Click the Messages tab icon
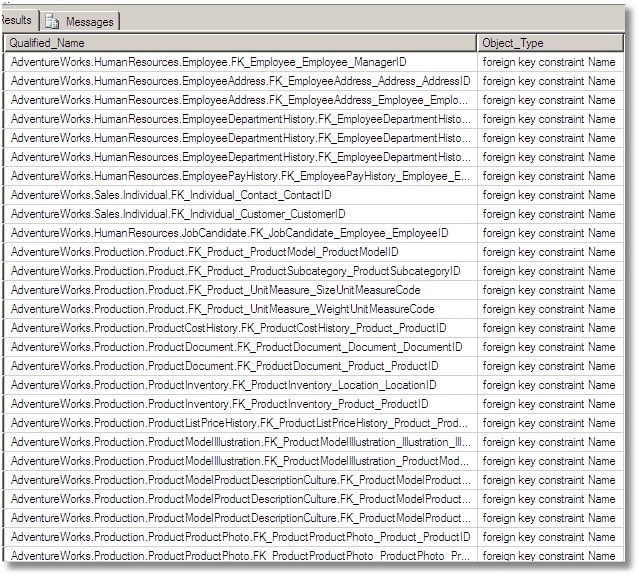 tap(52, 21)
